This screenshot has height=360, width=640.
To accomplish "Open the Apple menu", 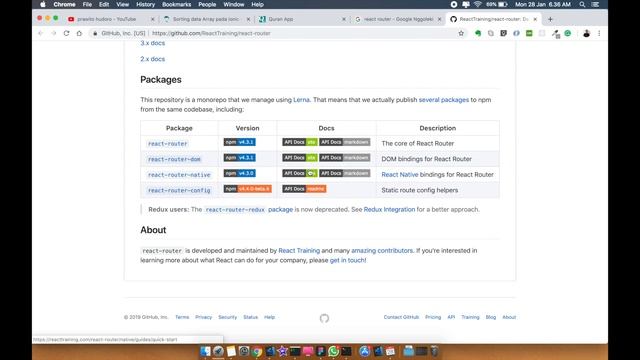I will pos(42,4).
